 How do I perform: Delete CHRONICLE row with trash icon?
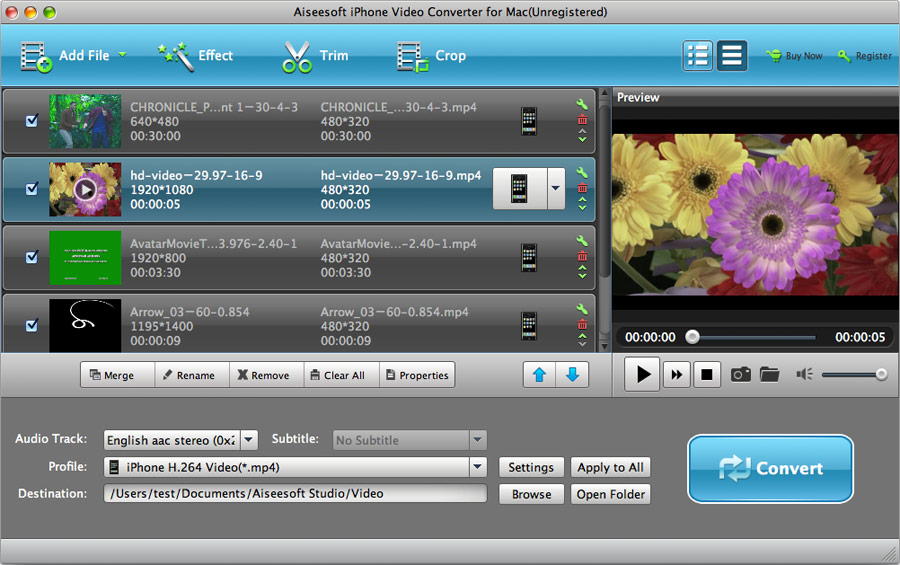point(582,119)
